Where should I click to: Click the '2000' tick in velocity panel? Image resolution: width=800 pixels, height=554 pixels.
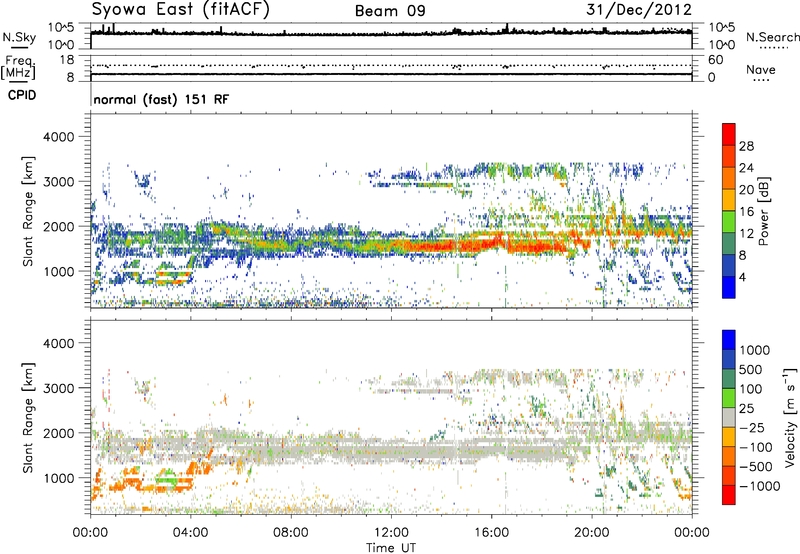[x=58, y=433]
